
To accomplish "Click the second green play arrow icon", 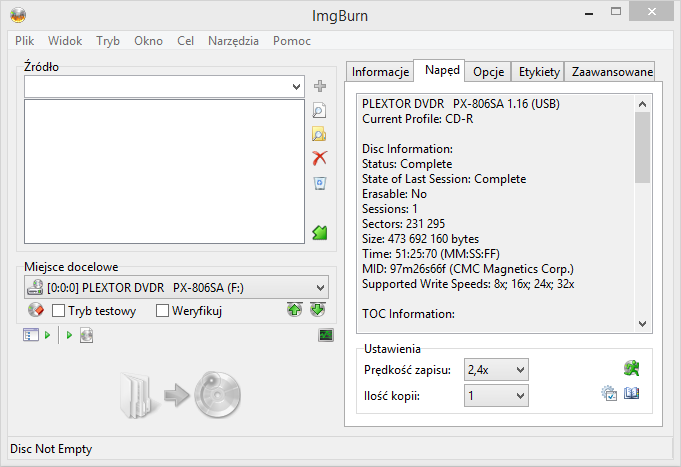I will 69,335.
